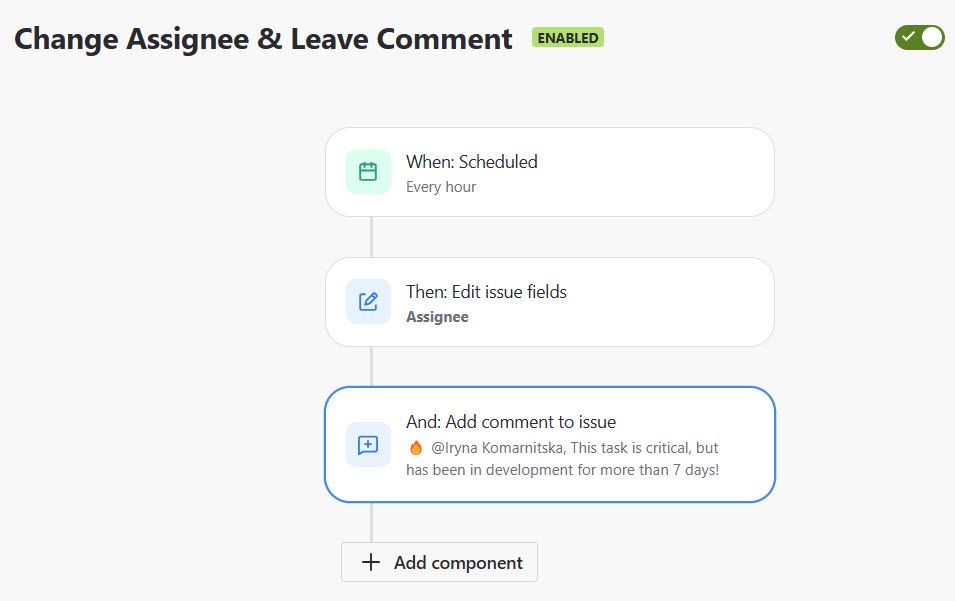Viewport: 955px width, 601px height.
Task: Click the Every hour schedule text
Action: [441, 187]
